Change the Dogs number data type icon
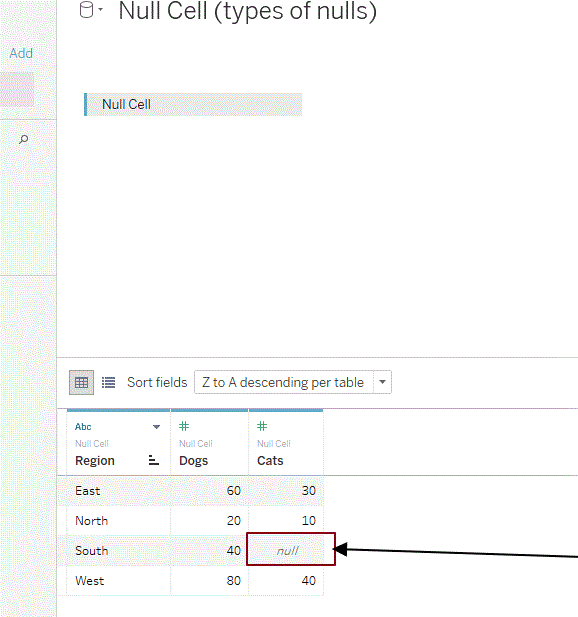Viewport: 578px width, 617px height. click(x=184, y=426)
